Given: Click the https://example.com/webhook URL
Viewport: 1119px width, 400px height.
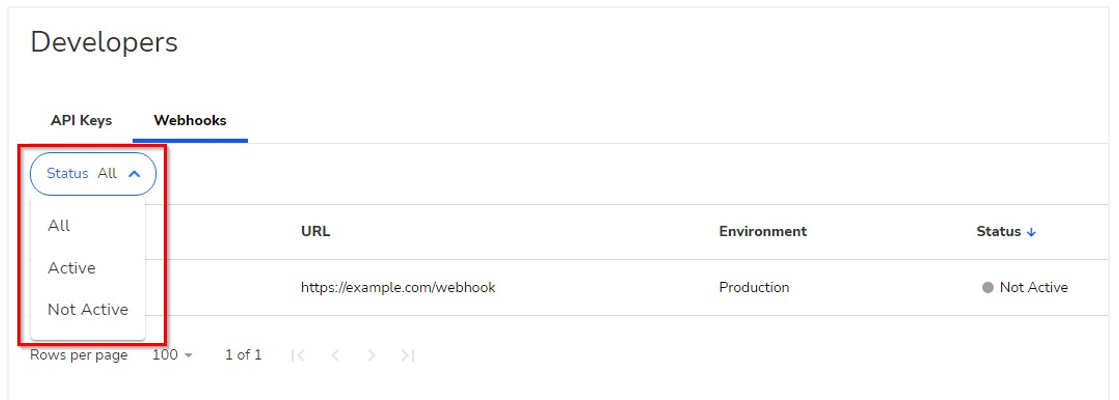Looking at the screenshot, I should click(x=398, y=287).
